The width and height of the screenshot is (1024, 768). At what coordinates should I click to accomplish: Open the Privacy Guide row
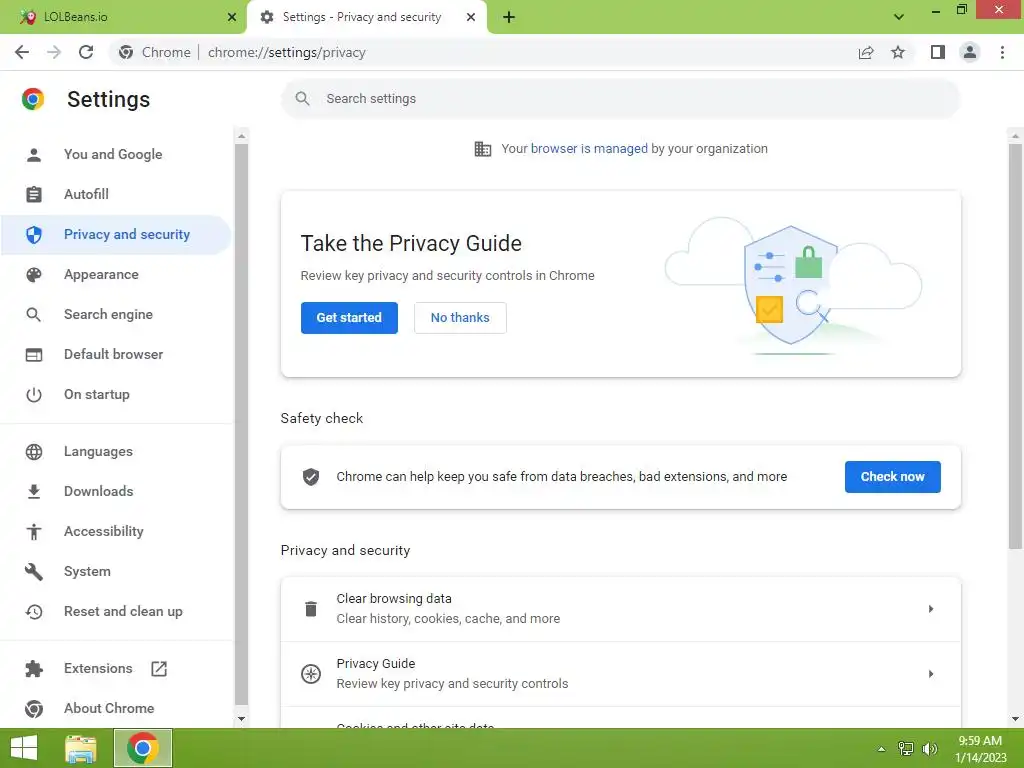pos(620,674)
